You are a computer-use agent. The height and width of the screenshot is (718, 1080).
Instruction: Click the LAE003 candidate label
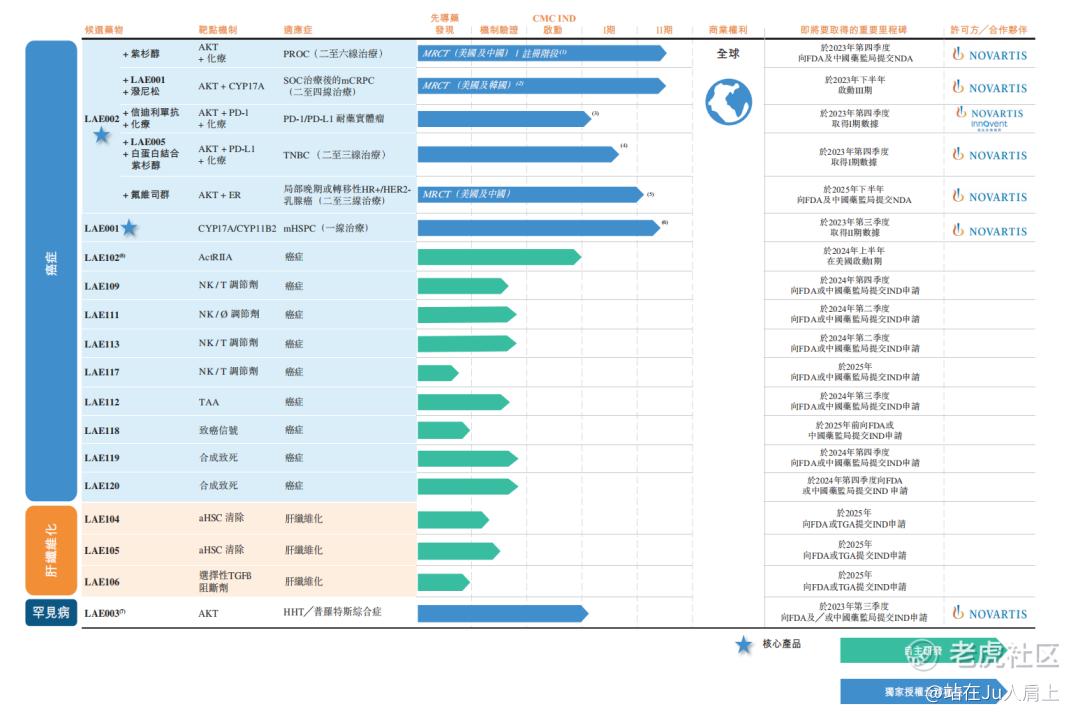coord(105,613)
